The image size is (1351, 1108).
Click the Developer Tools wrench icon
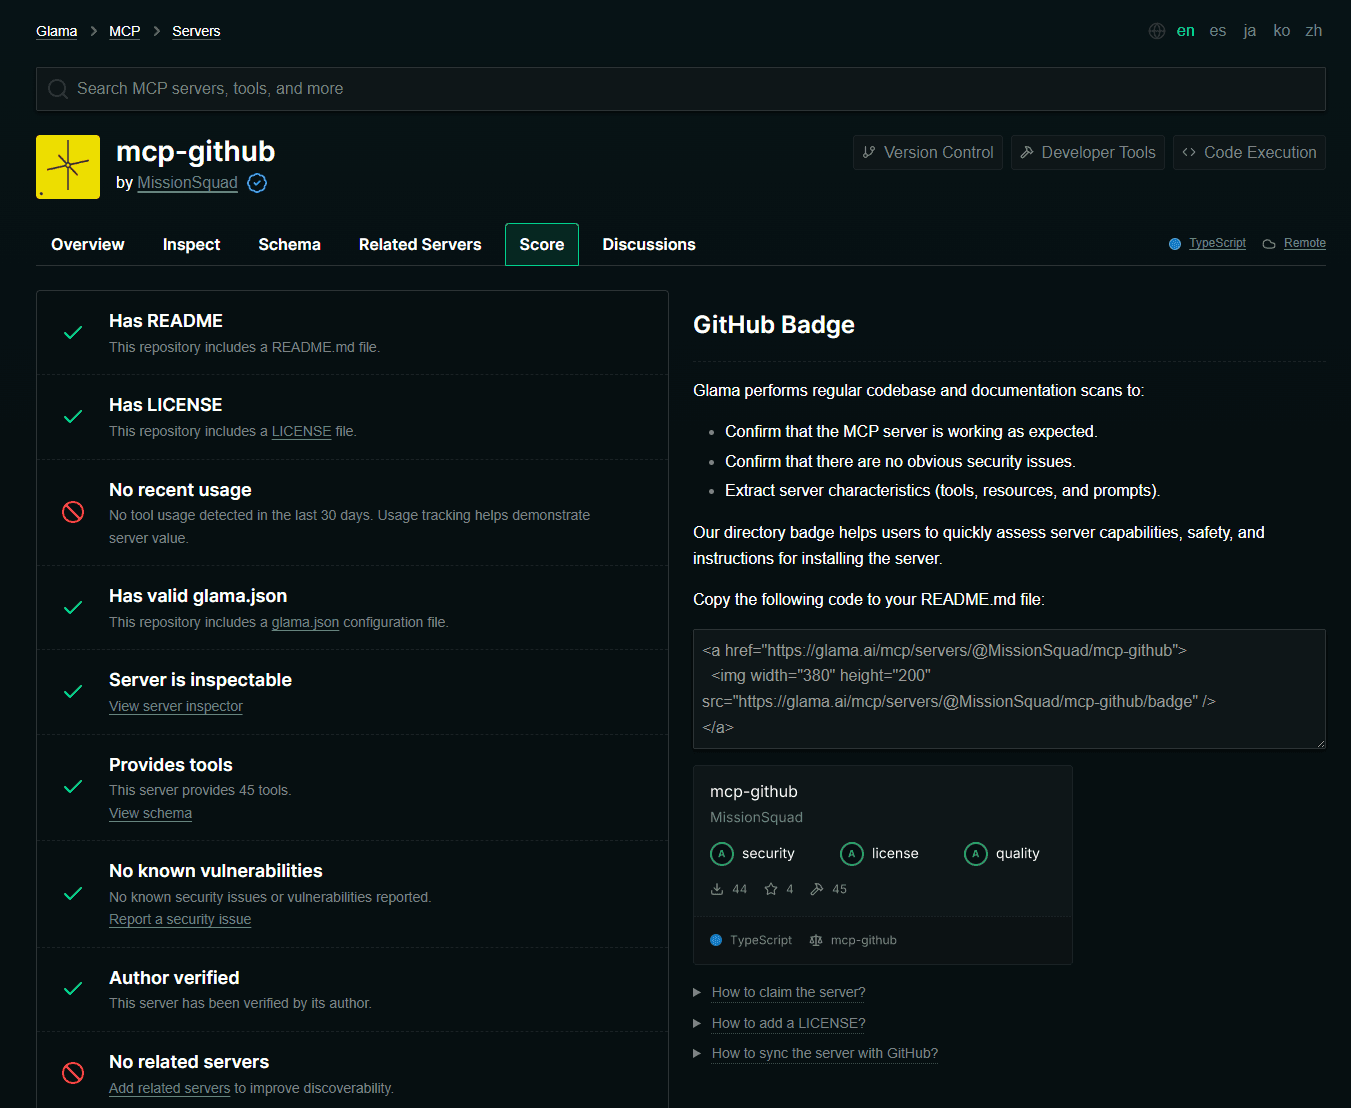point(1029,152)
